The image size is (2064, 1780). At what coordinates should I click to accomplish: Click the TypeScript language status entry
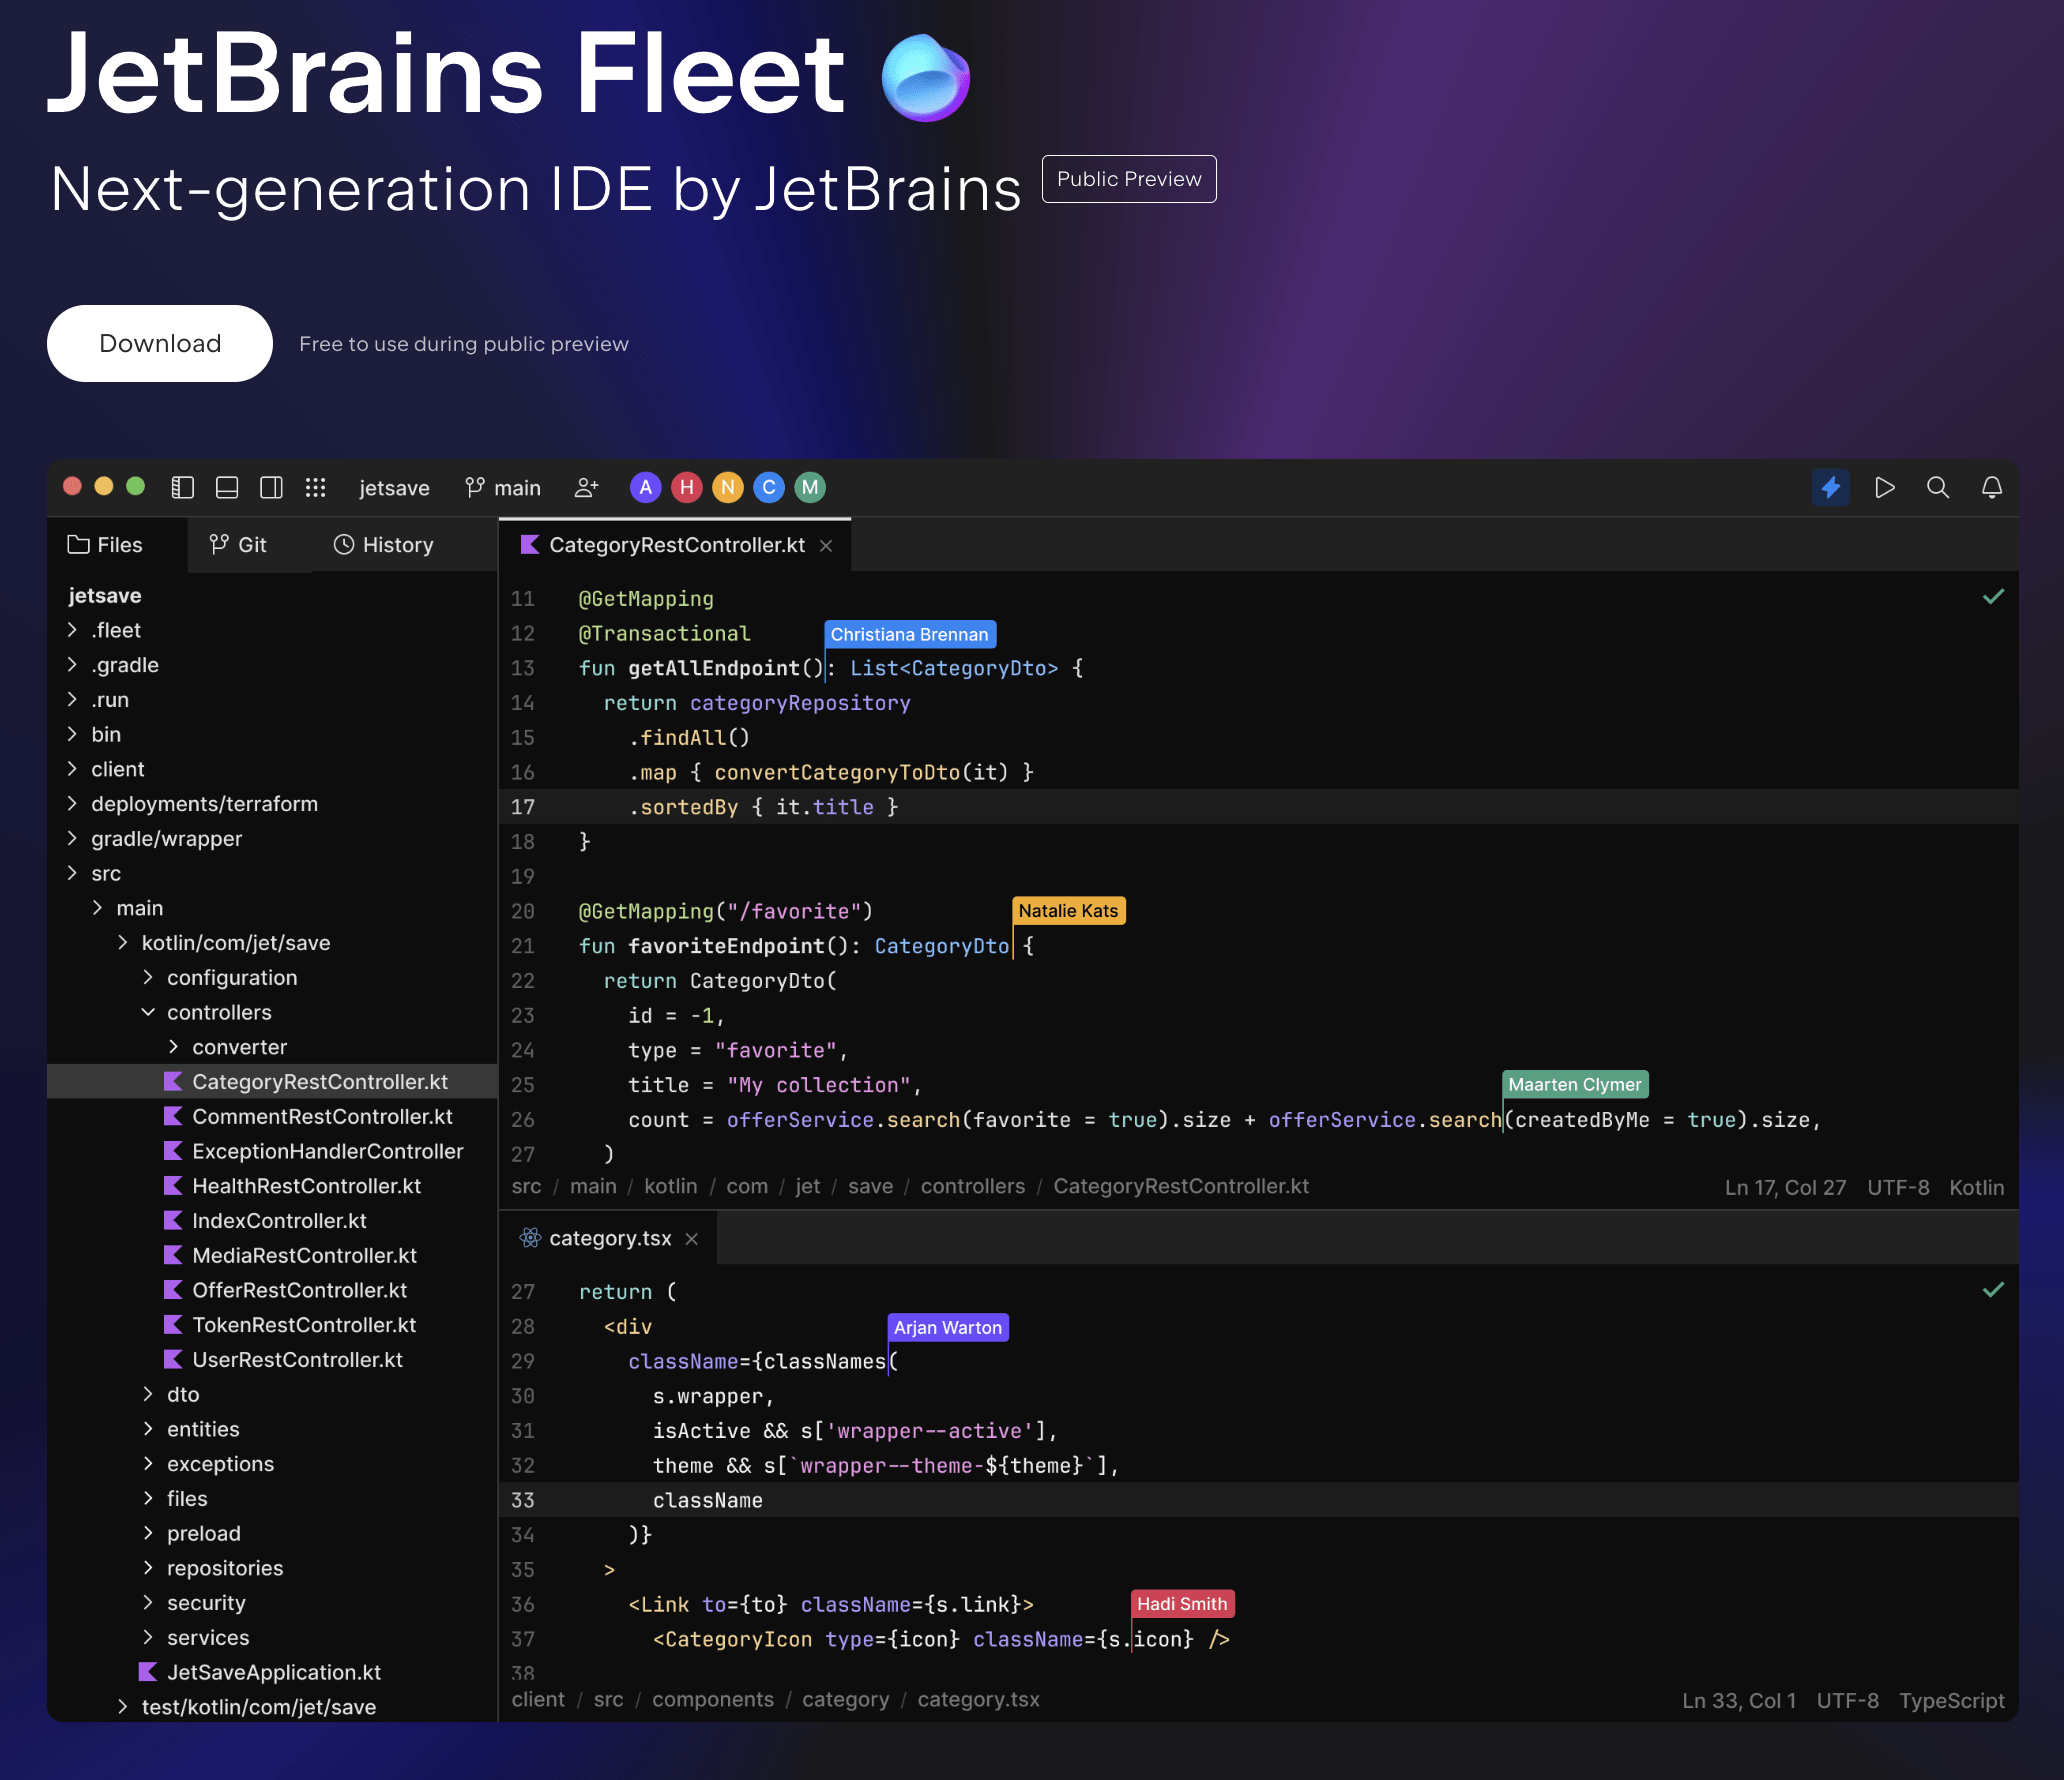click(1951, 1701)
